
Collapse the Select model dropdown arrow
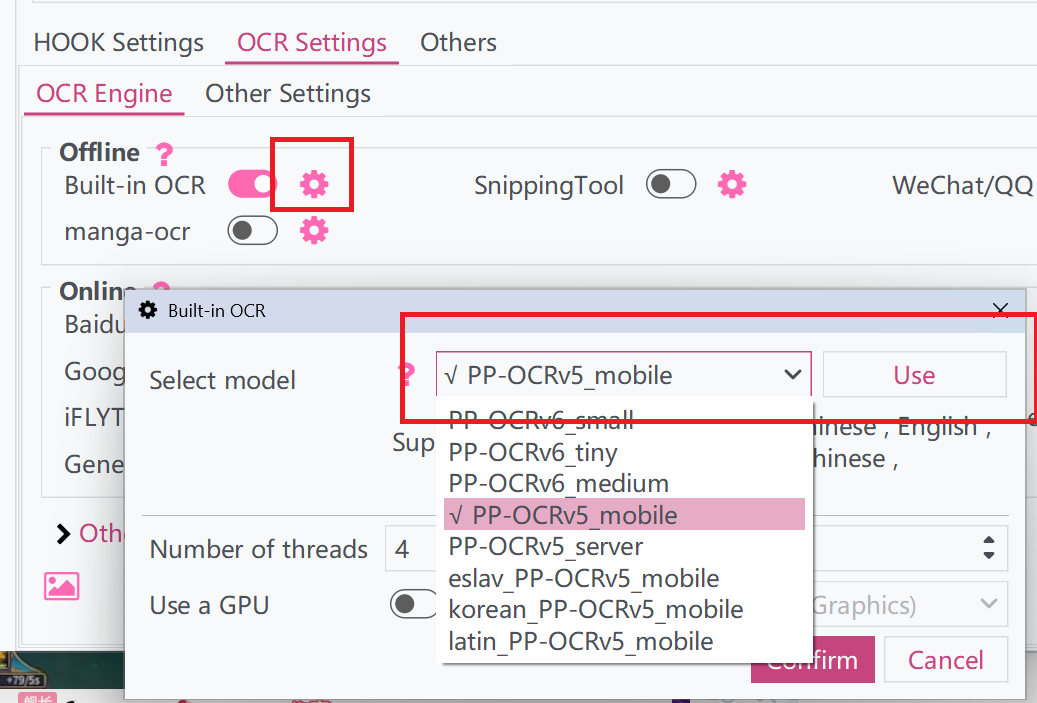click(x=792, y=375)
